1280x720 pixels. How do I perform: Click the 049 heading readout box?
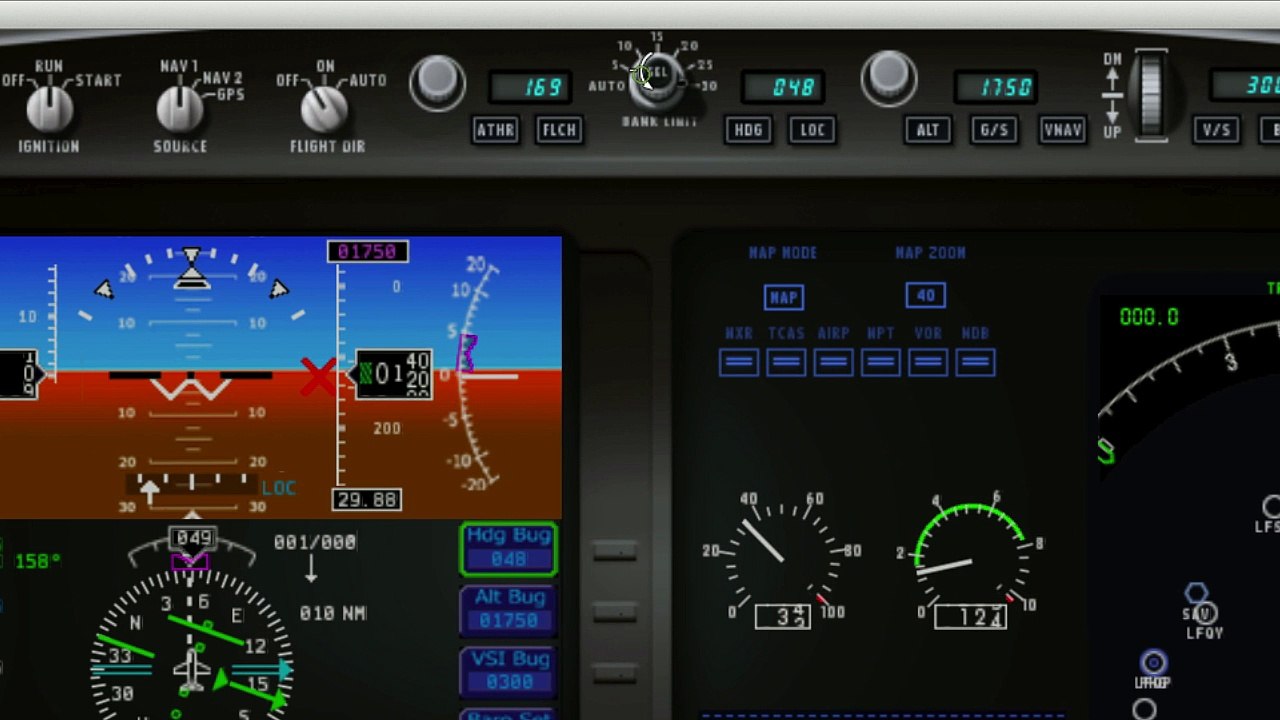coord(192,539)
